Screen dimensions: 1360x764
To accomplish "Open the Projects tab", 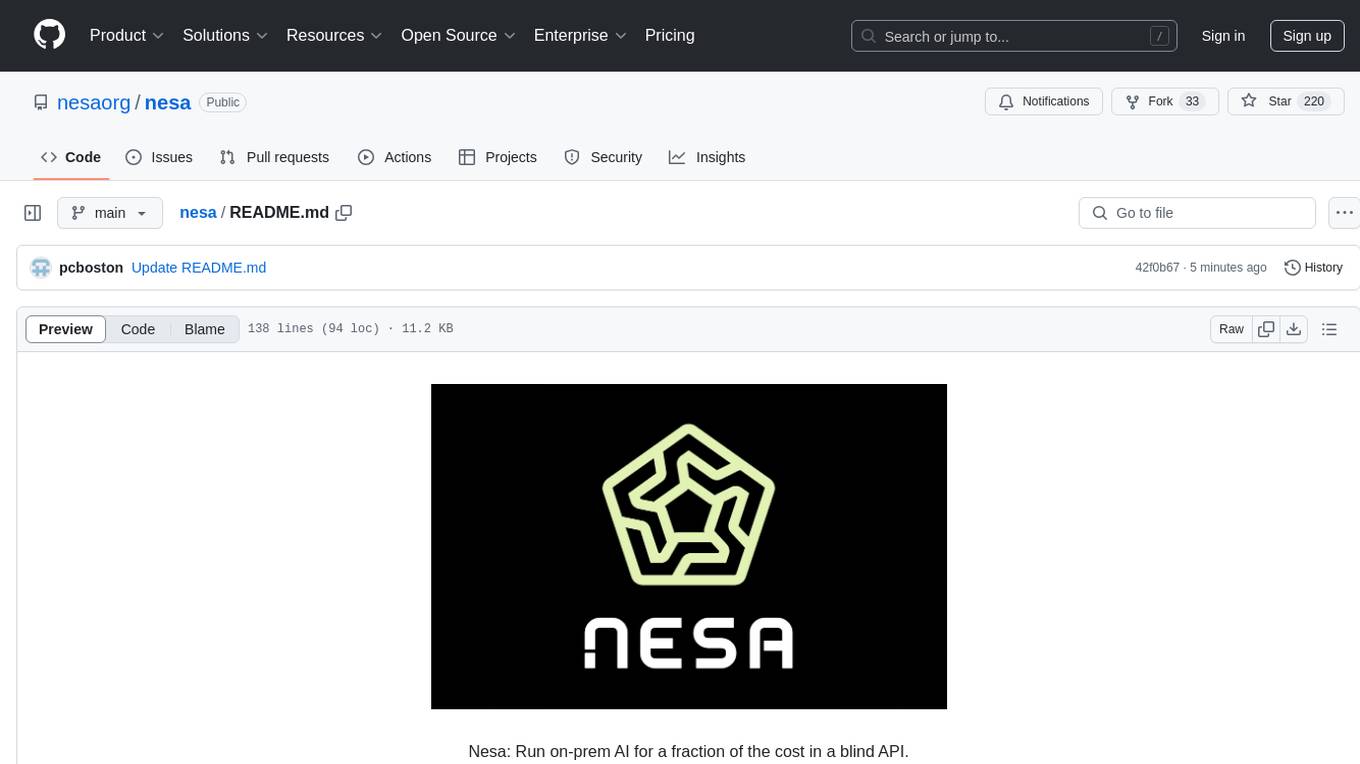I will pos(498,157).
